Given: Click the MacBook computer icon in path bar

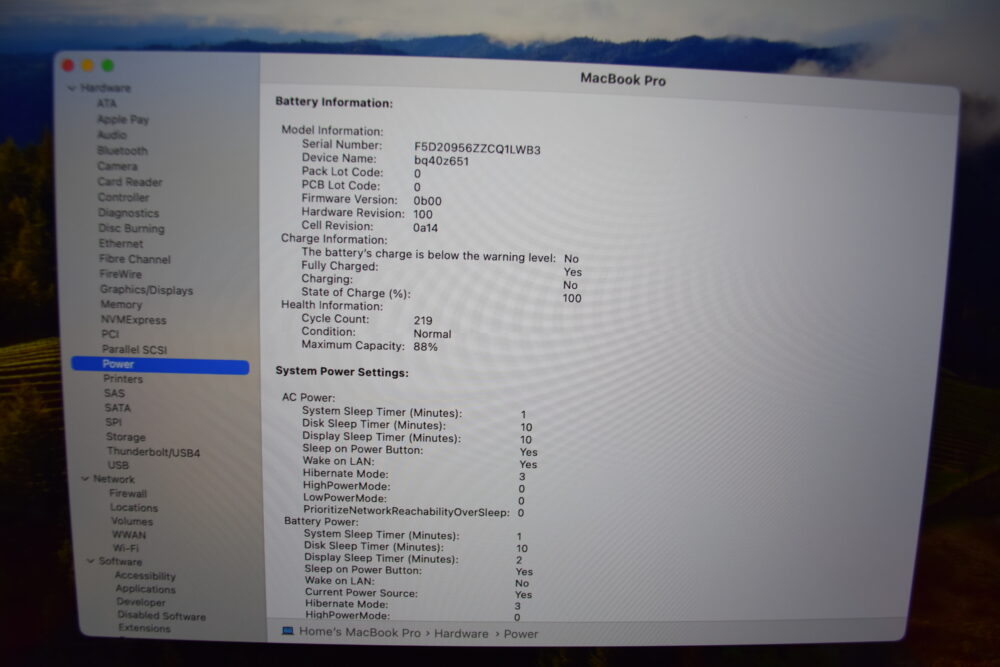Looking at the screenshot, I should click(288, 631).
